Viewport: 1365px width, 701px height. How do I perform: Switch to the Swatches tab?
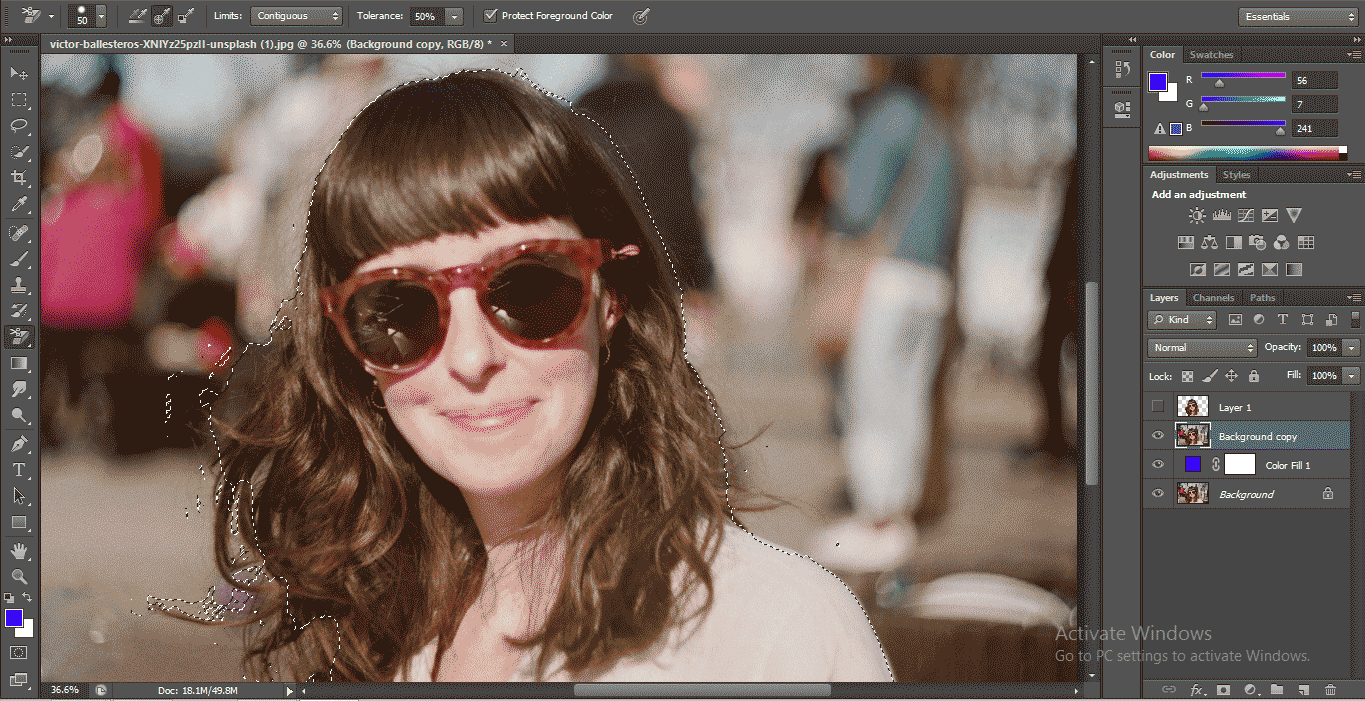1211,55
